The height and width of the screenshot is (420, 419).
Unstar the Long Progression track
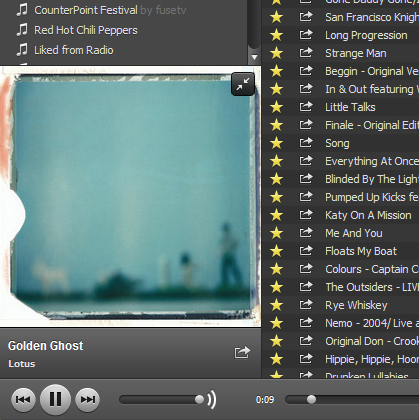tap(277, 35)
